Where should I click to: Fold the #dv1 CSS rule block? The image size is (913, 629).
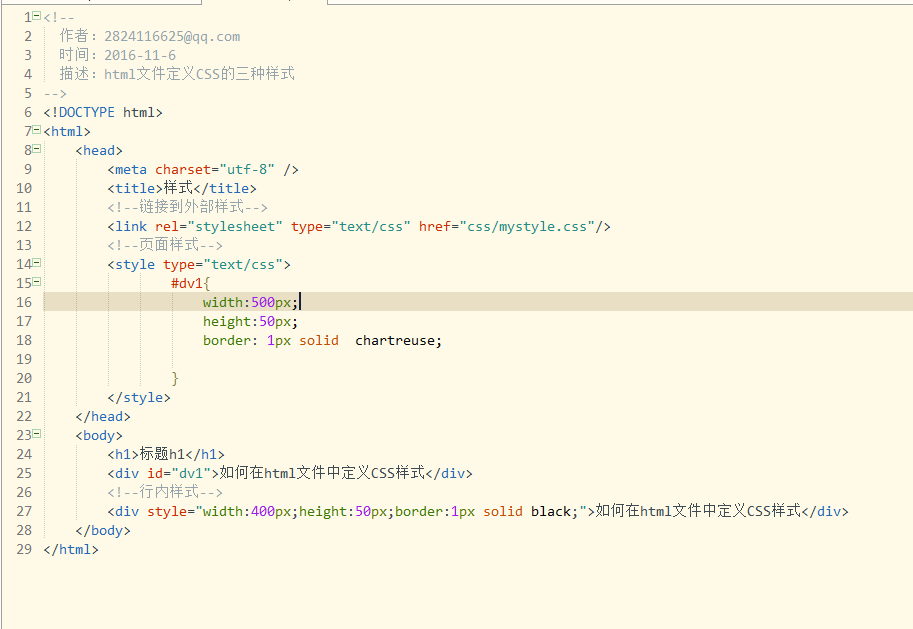coord(37,282)
